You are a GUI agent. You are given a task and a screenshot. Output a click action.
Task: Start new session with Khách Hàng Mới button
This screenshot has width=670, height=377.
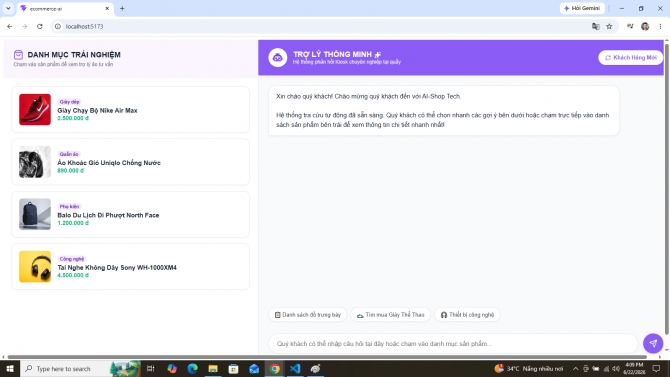pyautogui.click(x=630, y=58)
